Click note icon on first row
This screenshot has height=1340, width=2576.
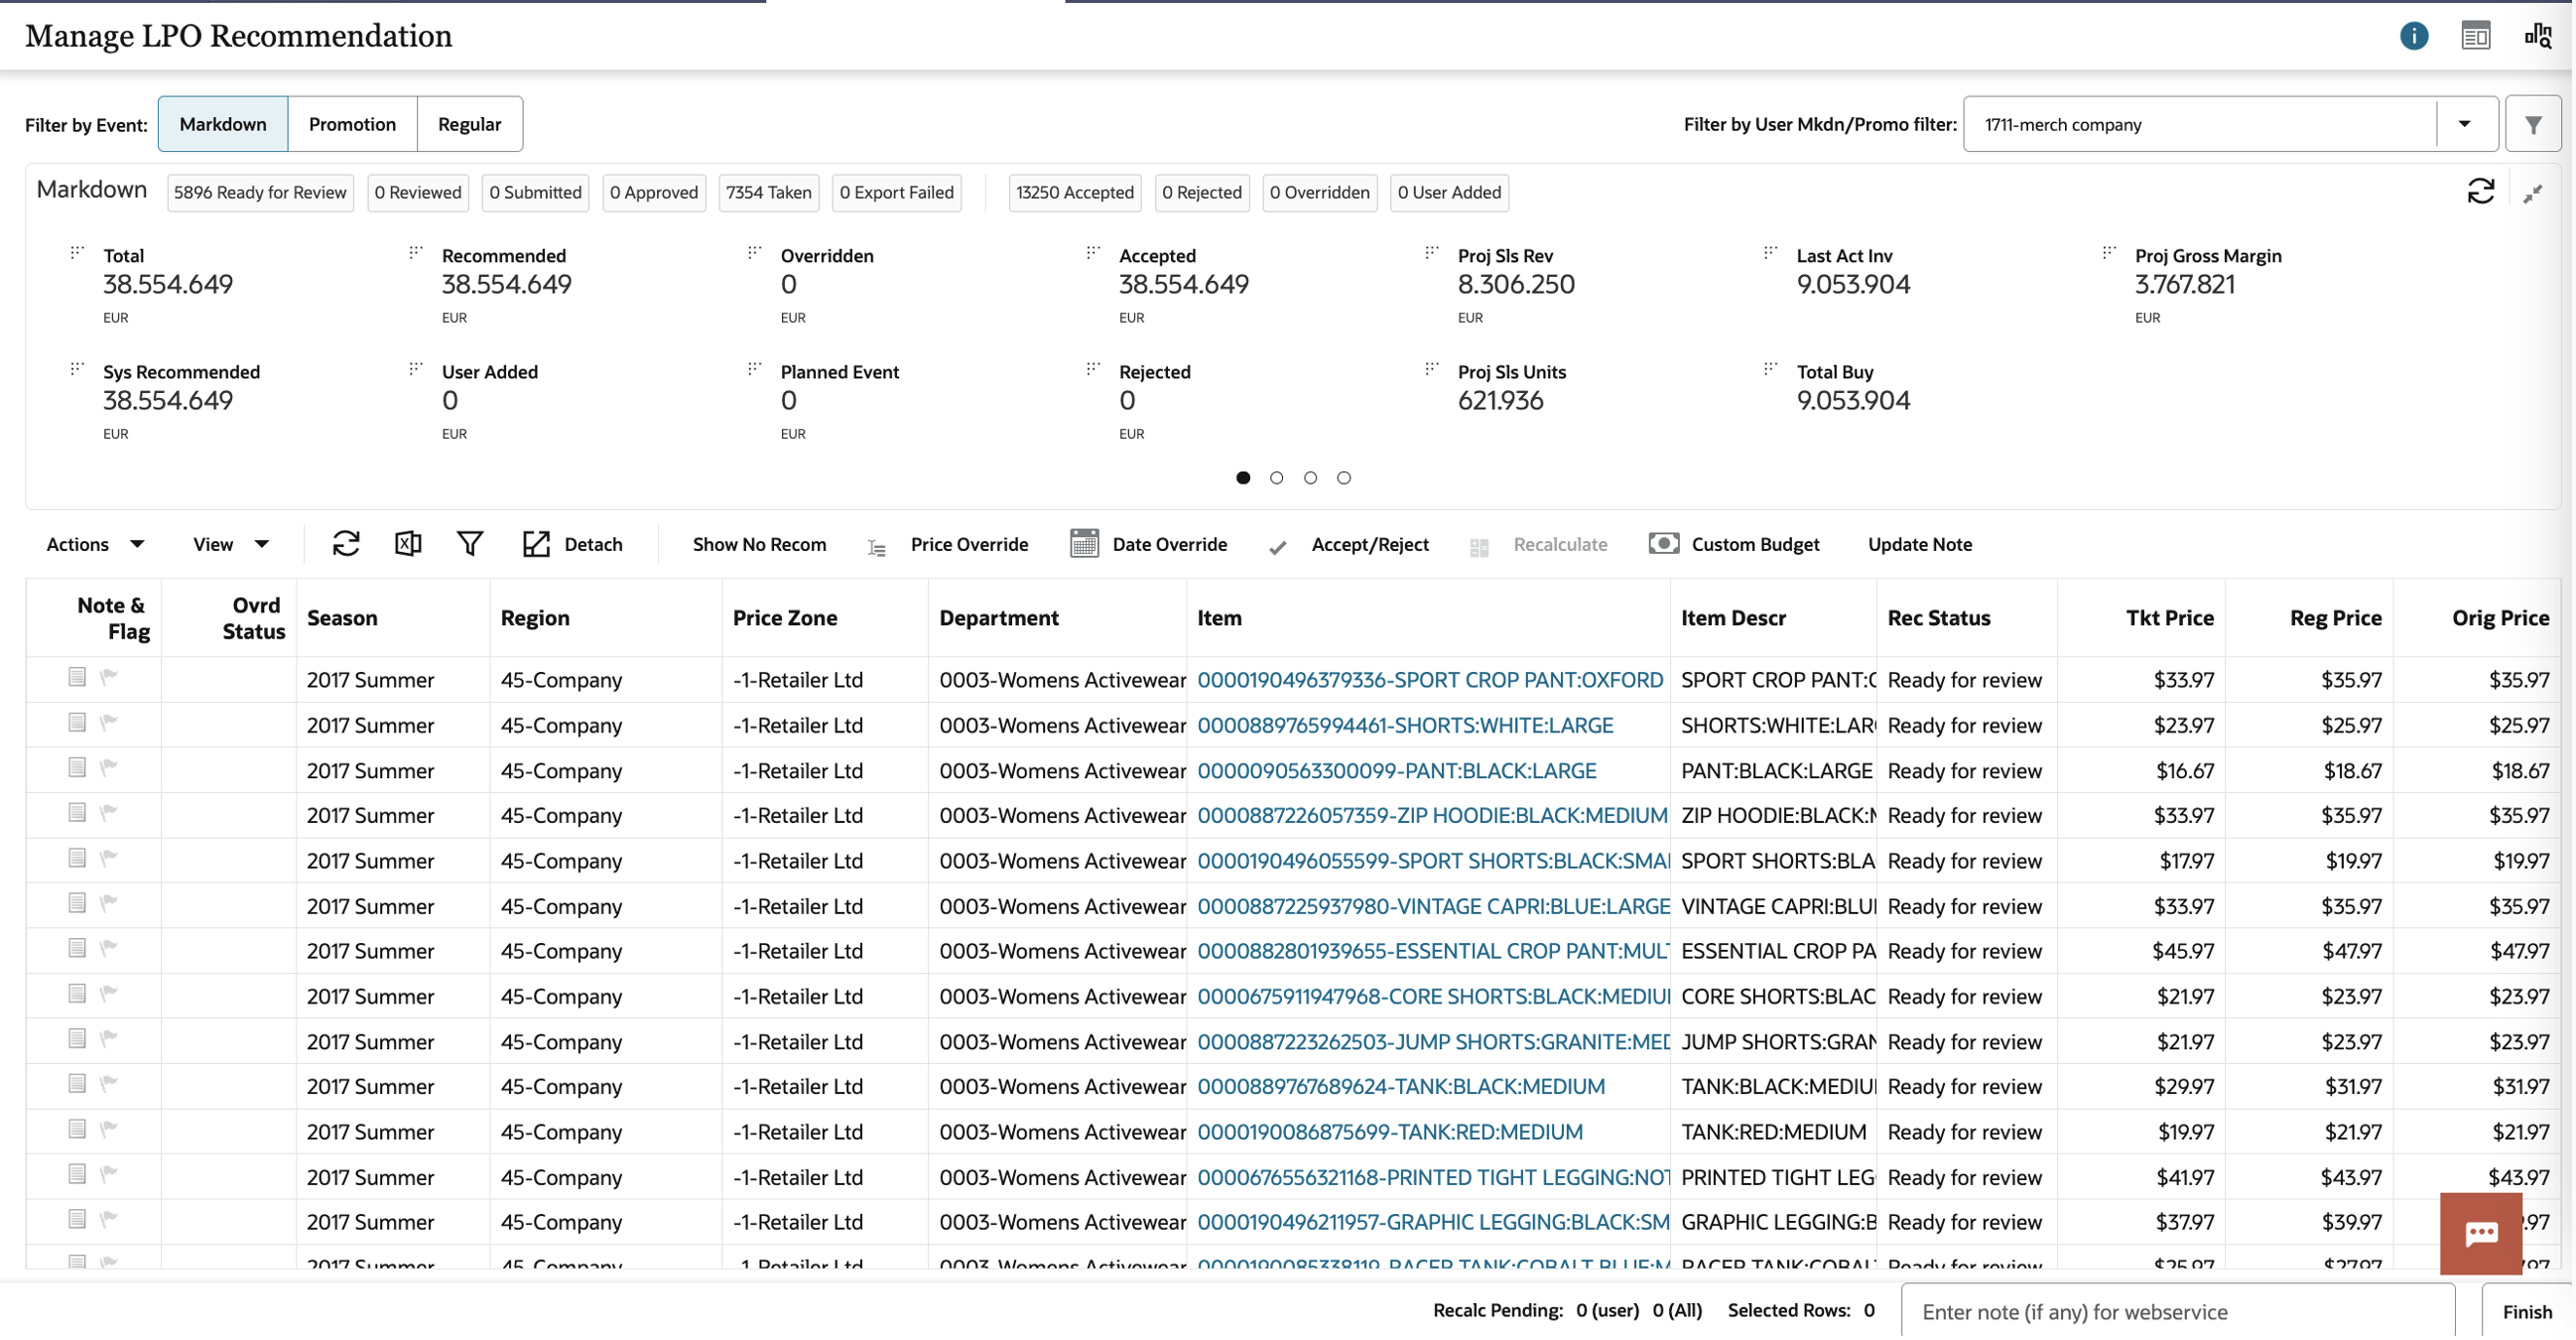coord(77,678)
